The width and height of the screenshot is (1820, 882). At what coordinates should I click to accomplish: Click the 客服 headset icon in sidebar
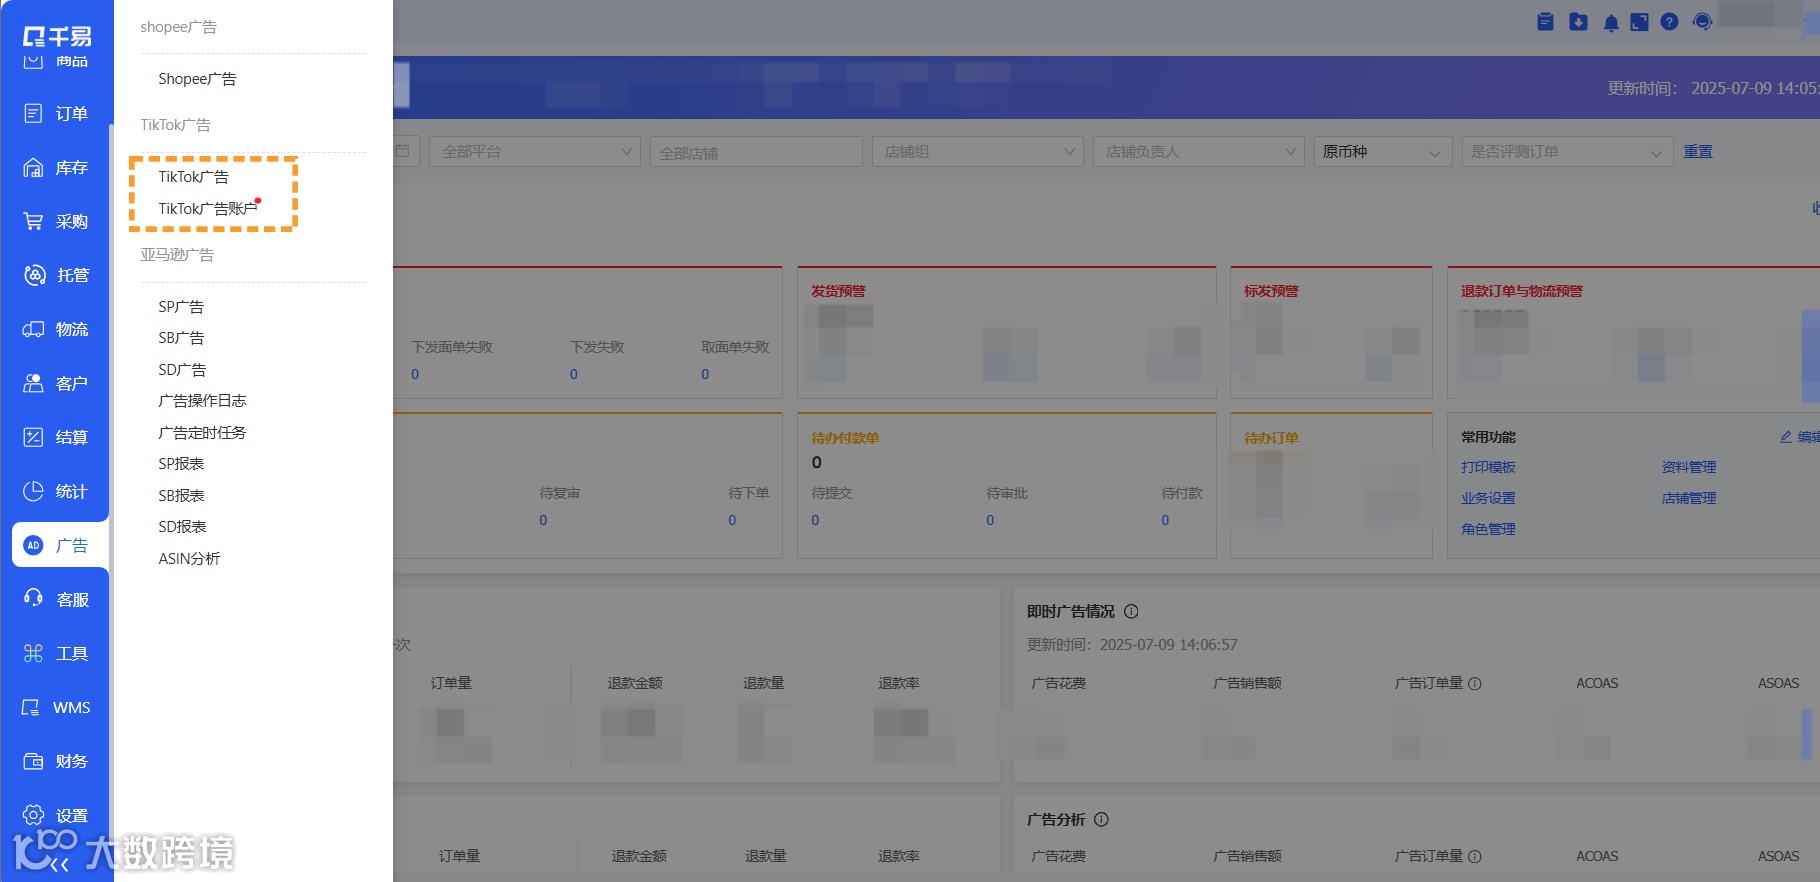33,598
